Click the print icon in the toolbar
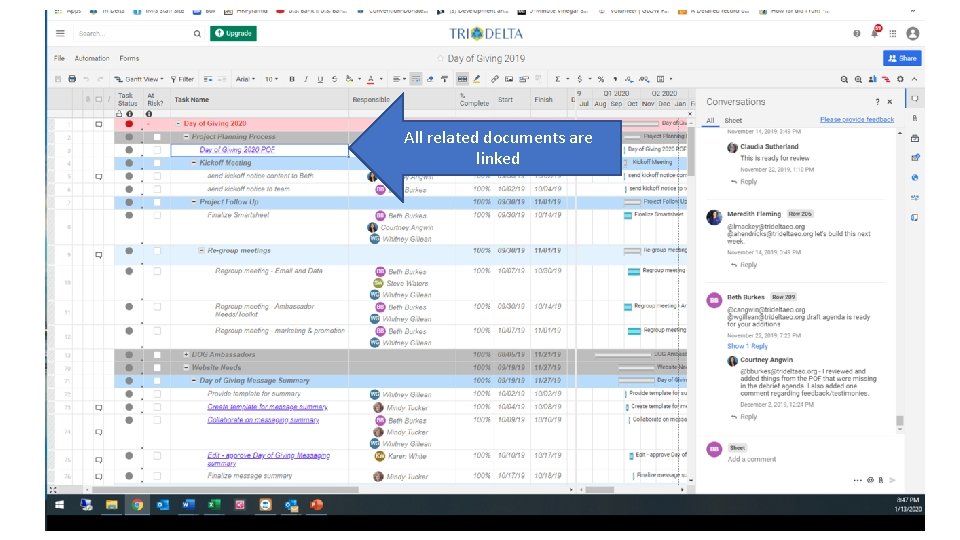This screenshot has width=960, height=540. (x=72, y=79)
